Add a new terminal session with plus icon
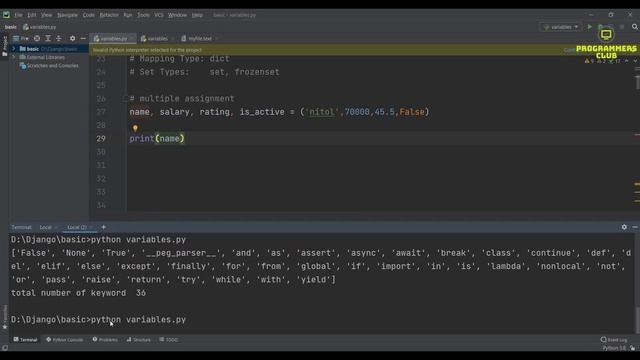The height and width of the screenshot is (360, 640). coord(104,227)
